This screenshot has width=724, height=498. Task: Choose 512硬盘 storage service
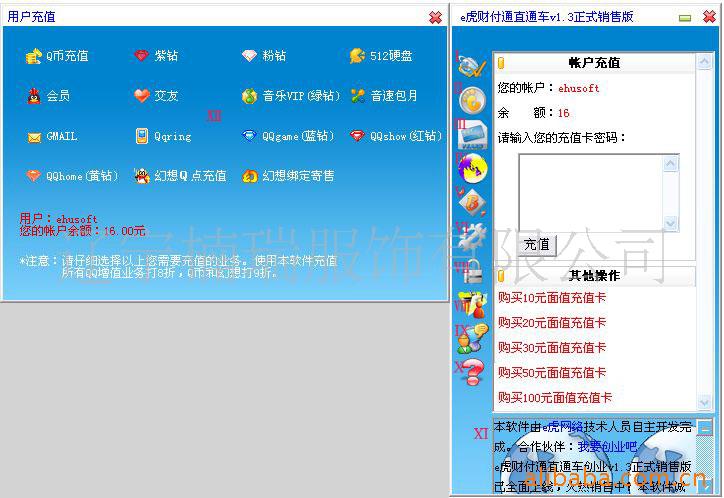pos(381,56)
